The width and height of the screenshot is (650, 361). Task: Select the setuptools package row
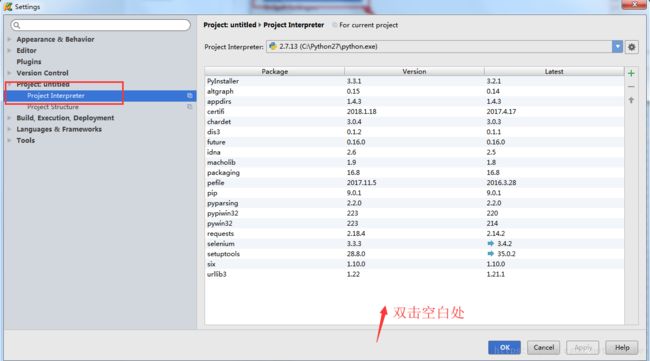[414, 254]
